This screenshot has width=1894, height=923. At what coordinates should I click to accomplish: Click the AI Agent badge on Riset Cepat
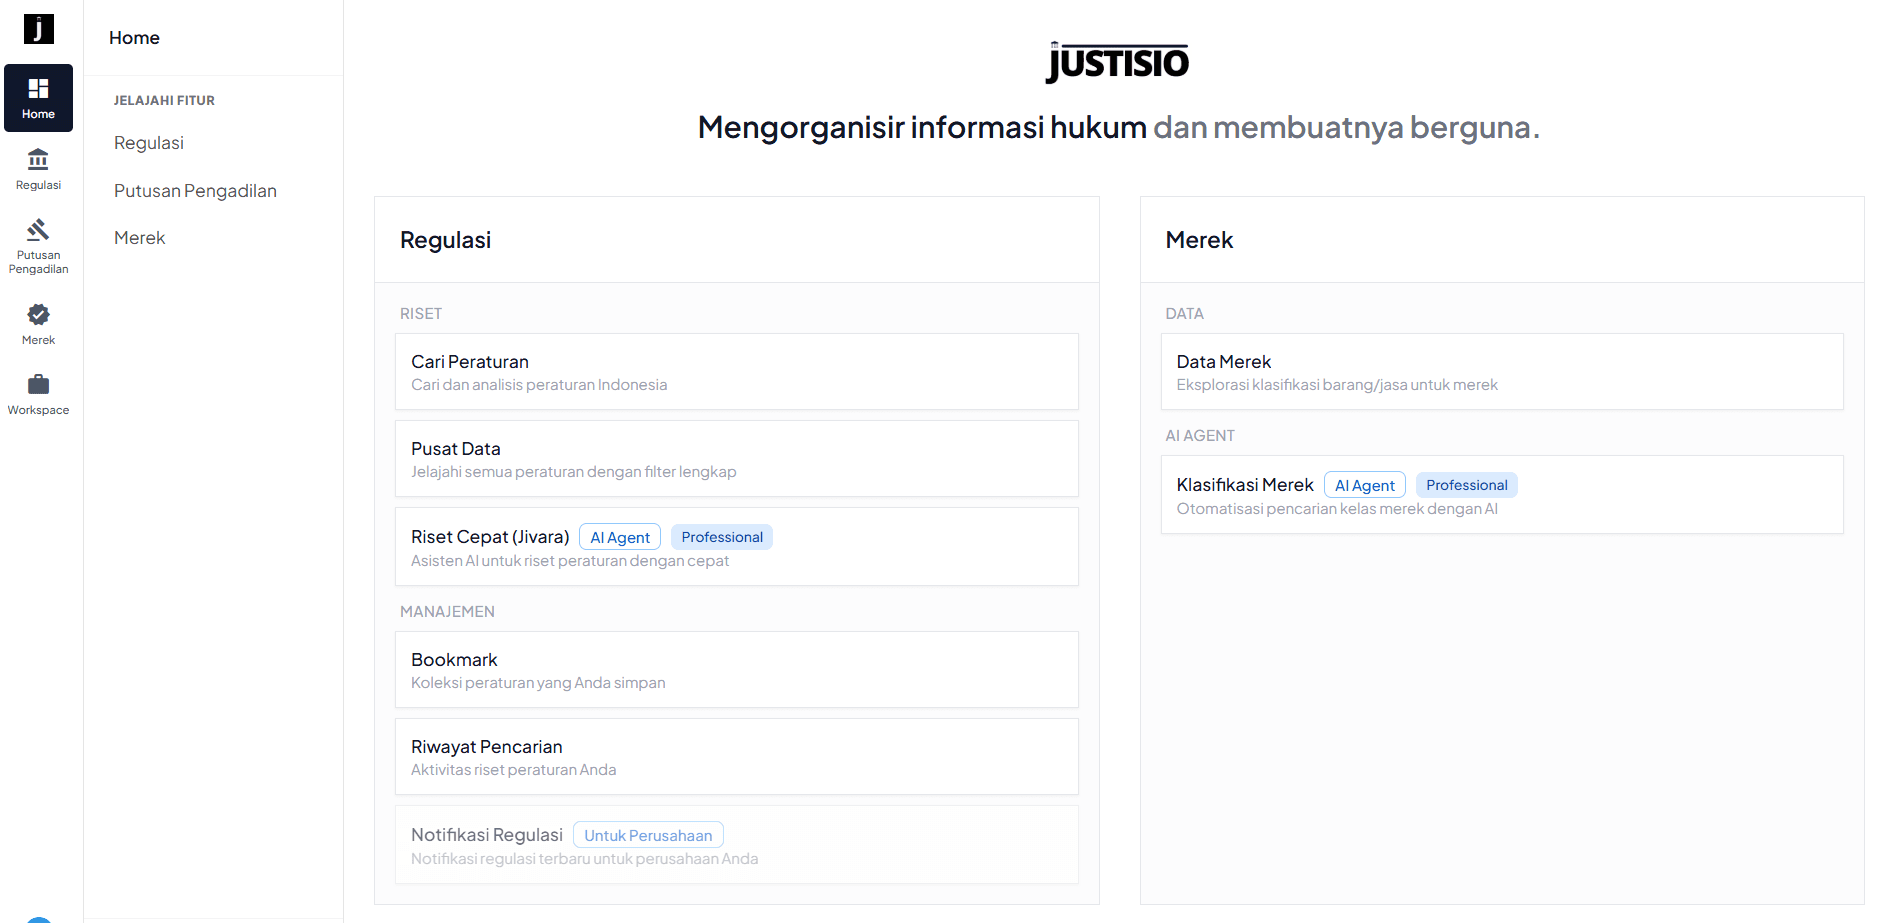[620, 537]
